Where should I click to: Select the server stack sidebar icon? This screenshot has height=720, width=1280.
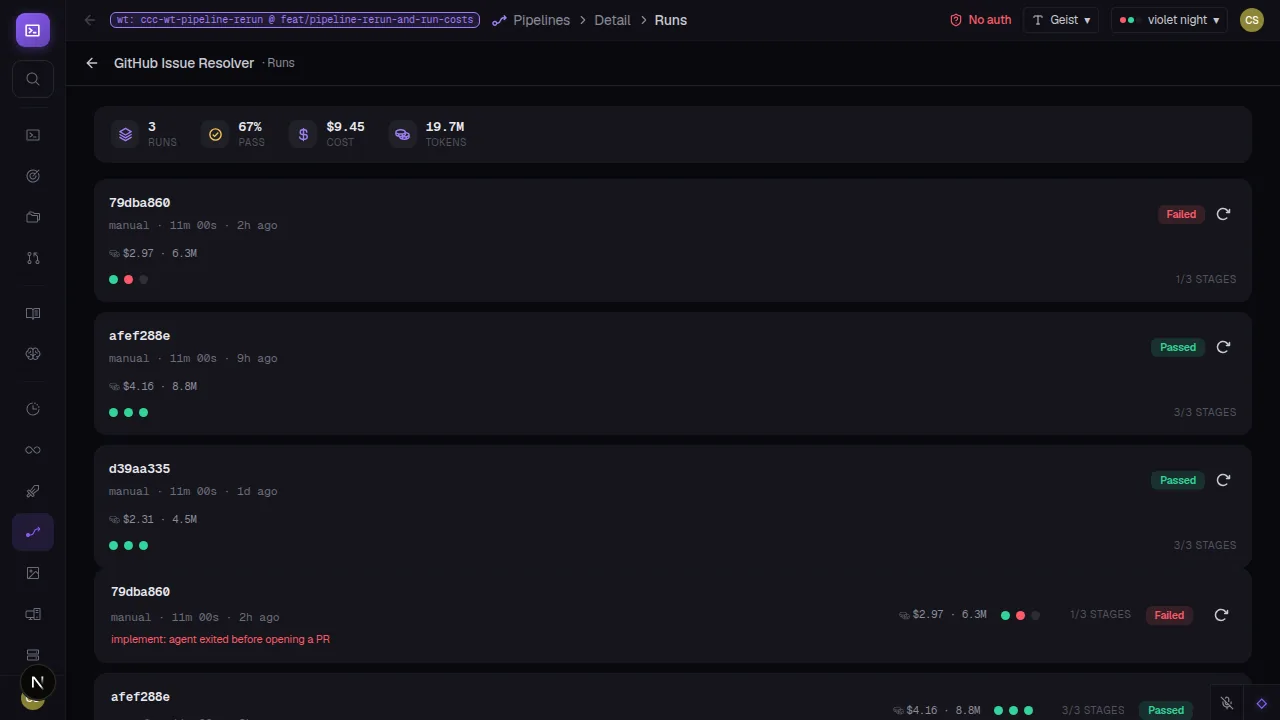click(x=33, y=655)
